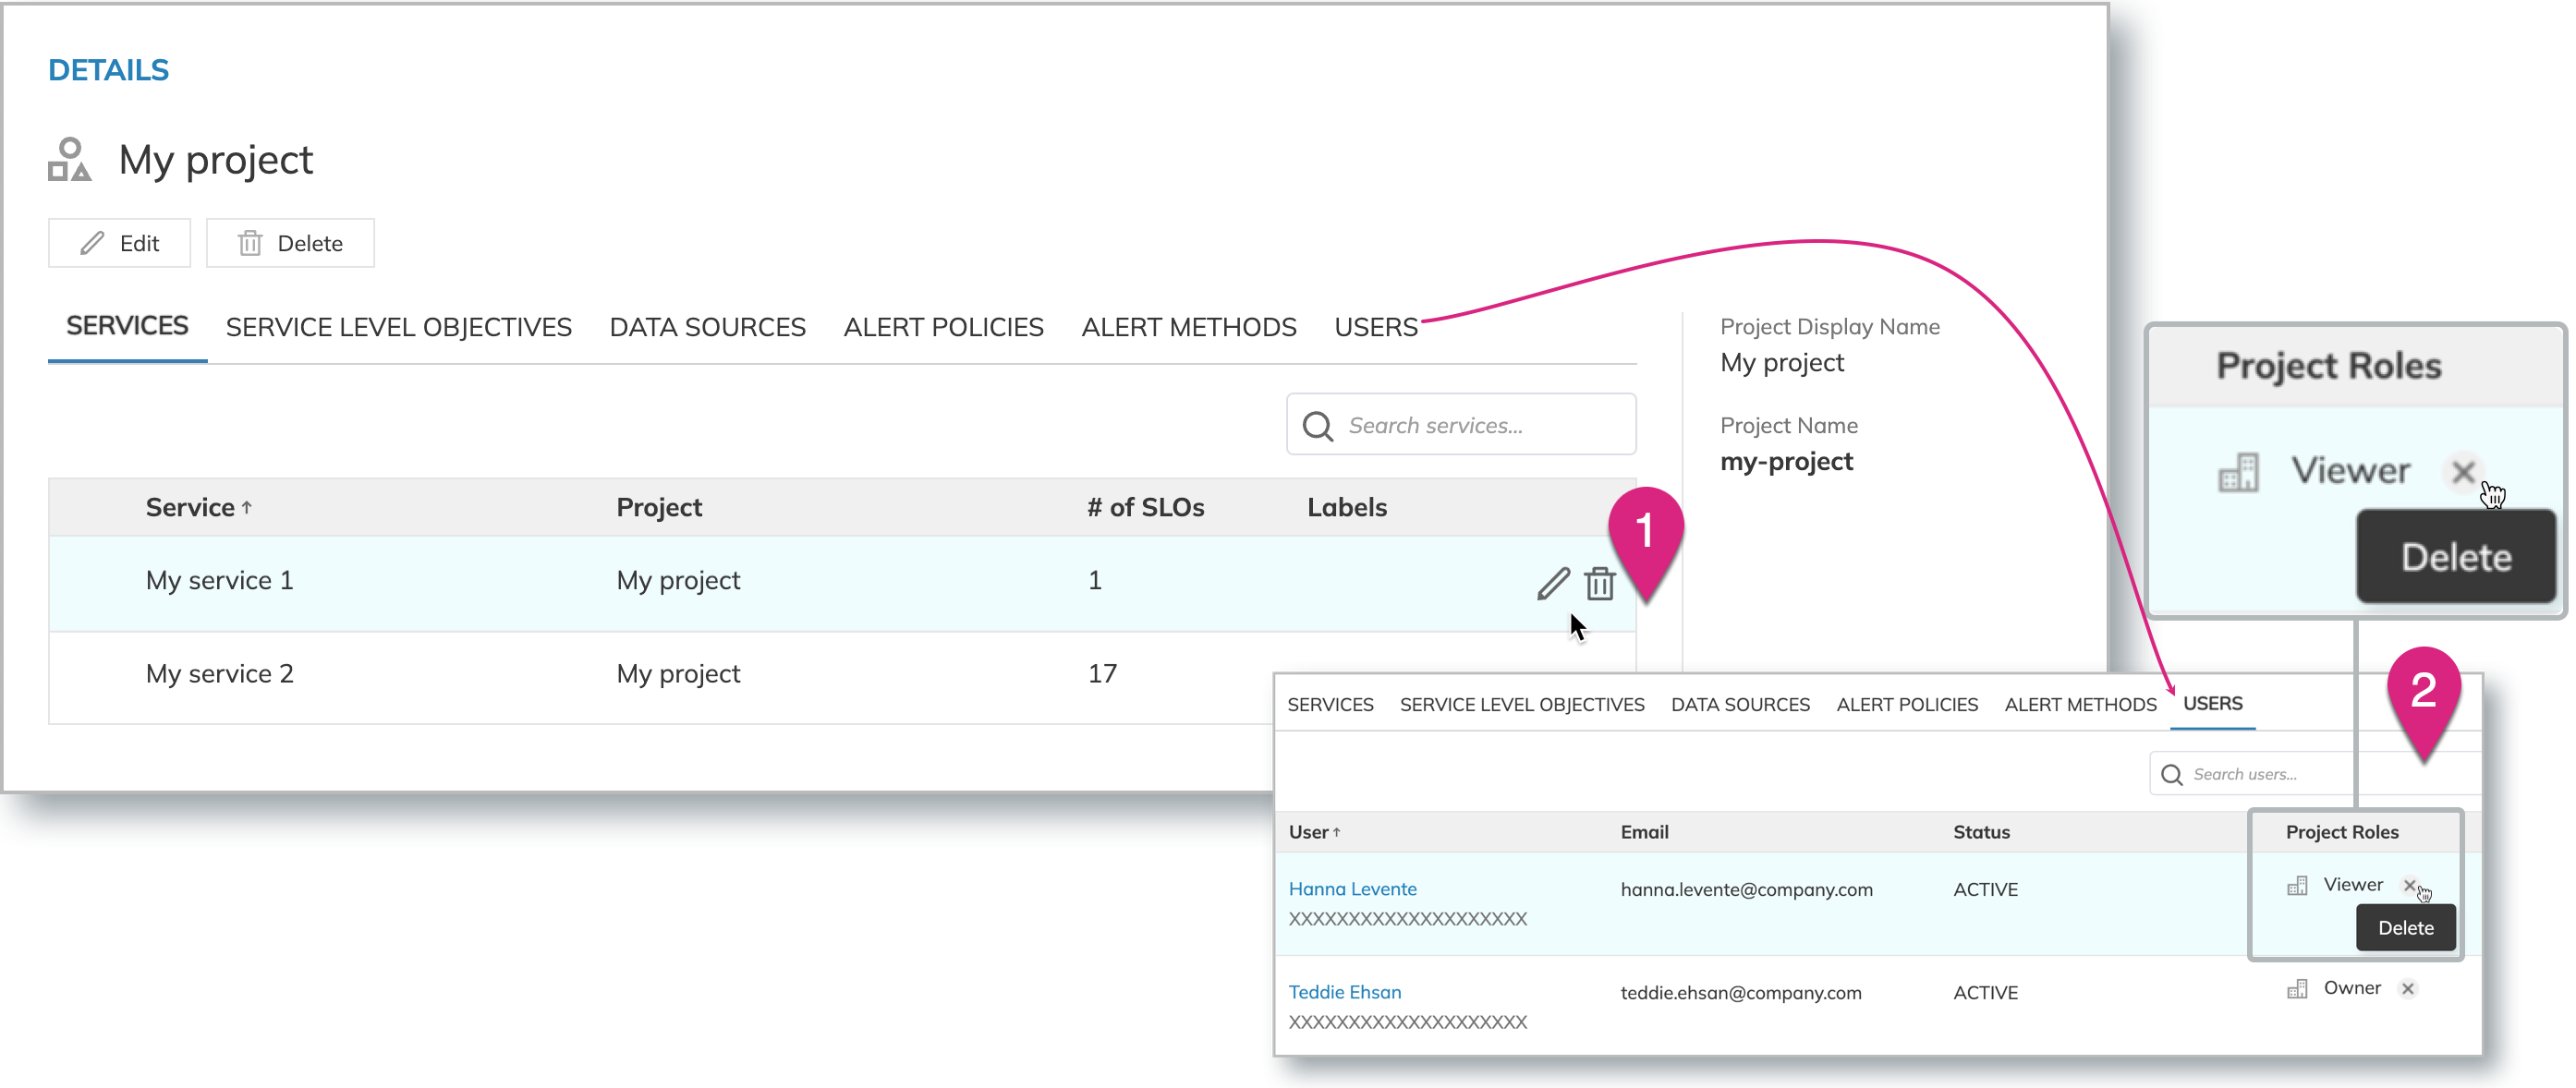Click the magnifier icon in Search users
Viewport: 2576px width, 1088px height.
click(x=2171, y=775)
